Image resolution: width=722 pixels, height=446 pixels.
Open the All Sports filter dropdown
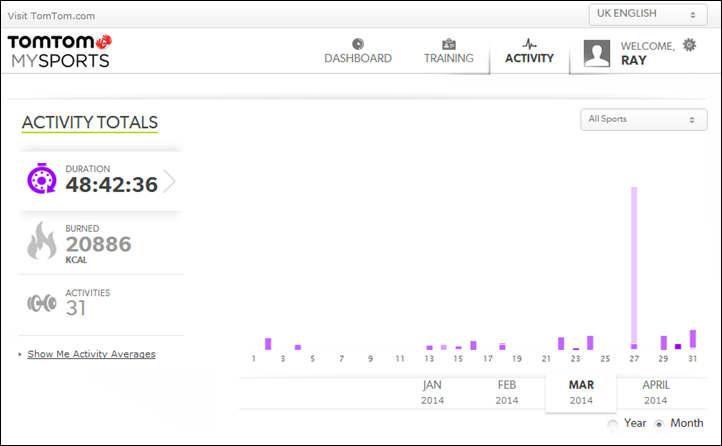tap(644, 120)
